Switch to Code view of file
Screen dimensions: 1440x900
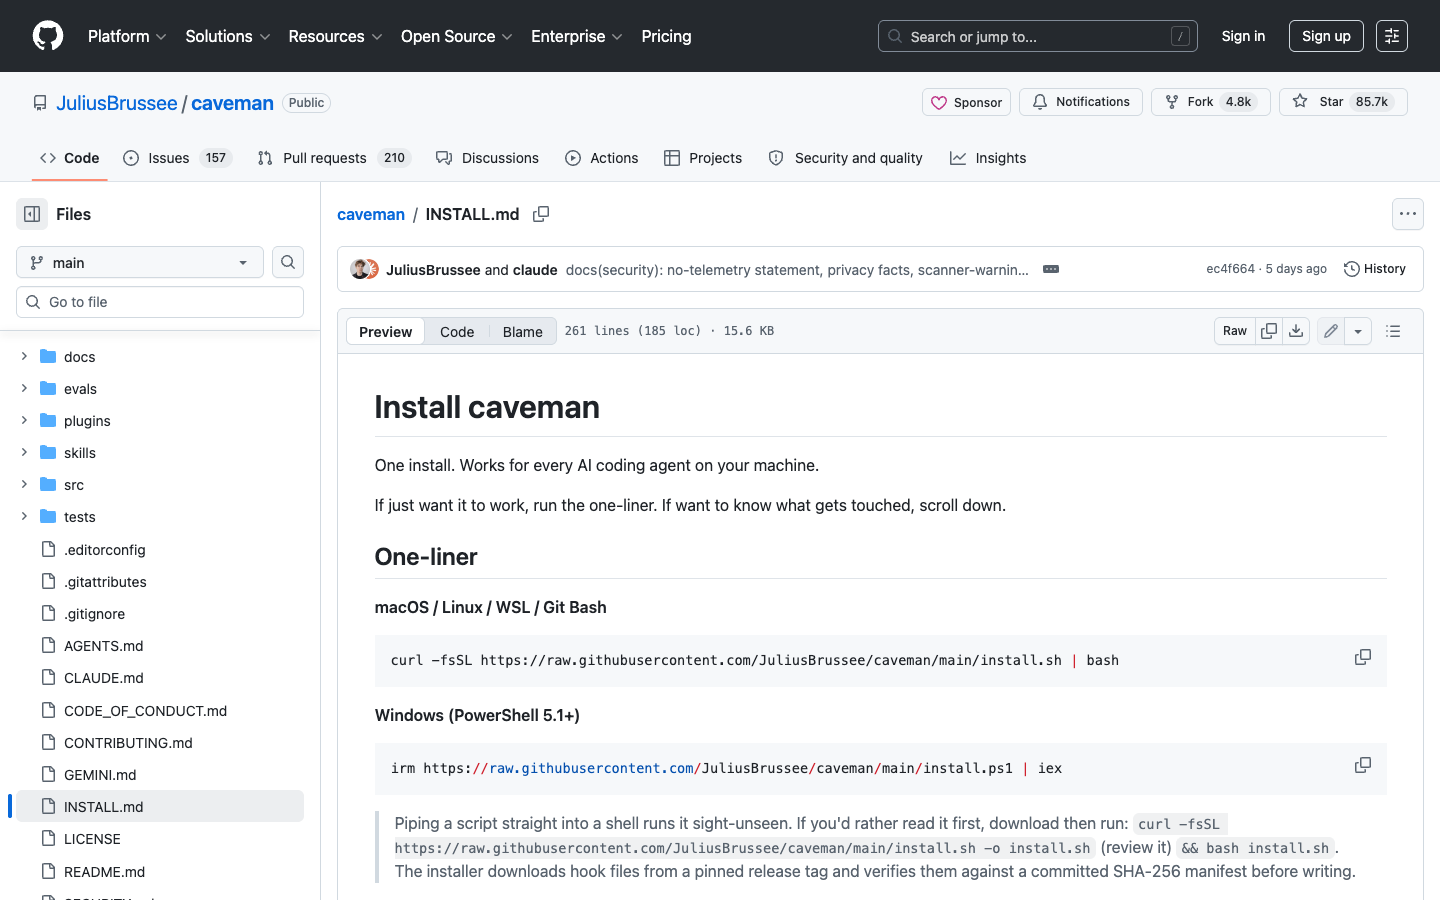point(457,332)
